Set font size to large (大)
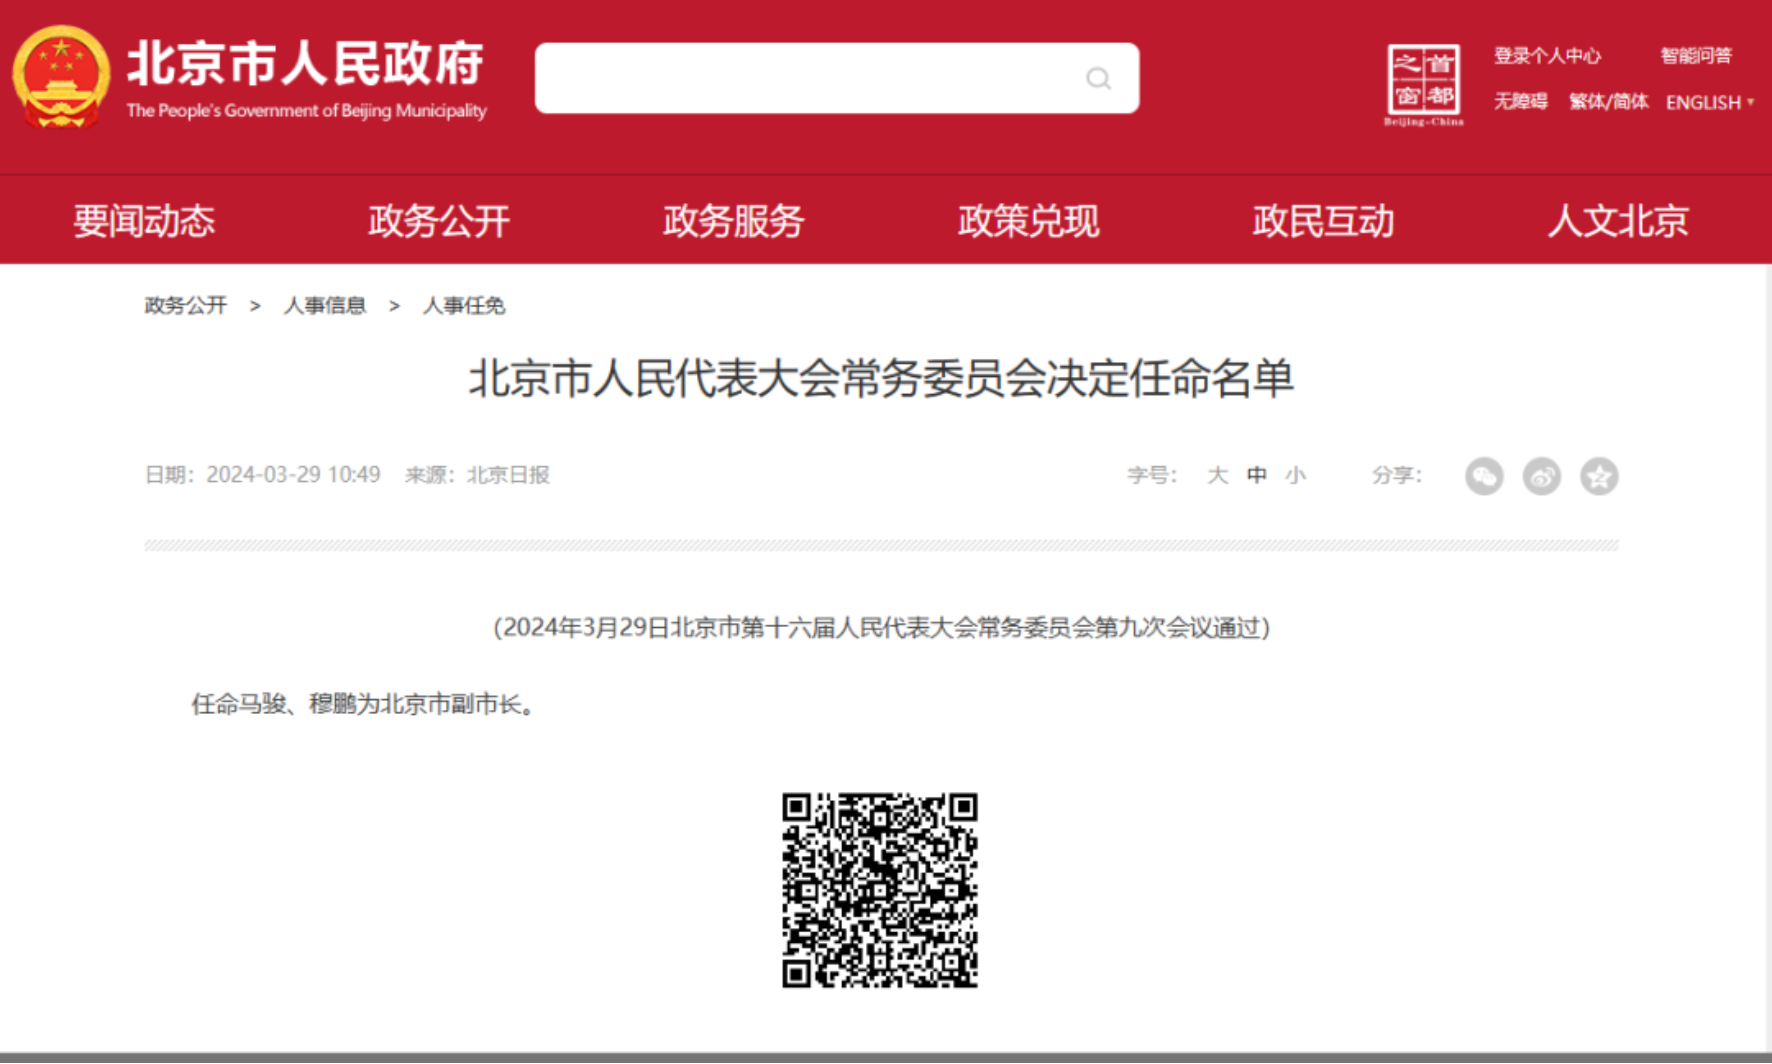The width and height of the screenshot is (1772, 1064). 1217,475
